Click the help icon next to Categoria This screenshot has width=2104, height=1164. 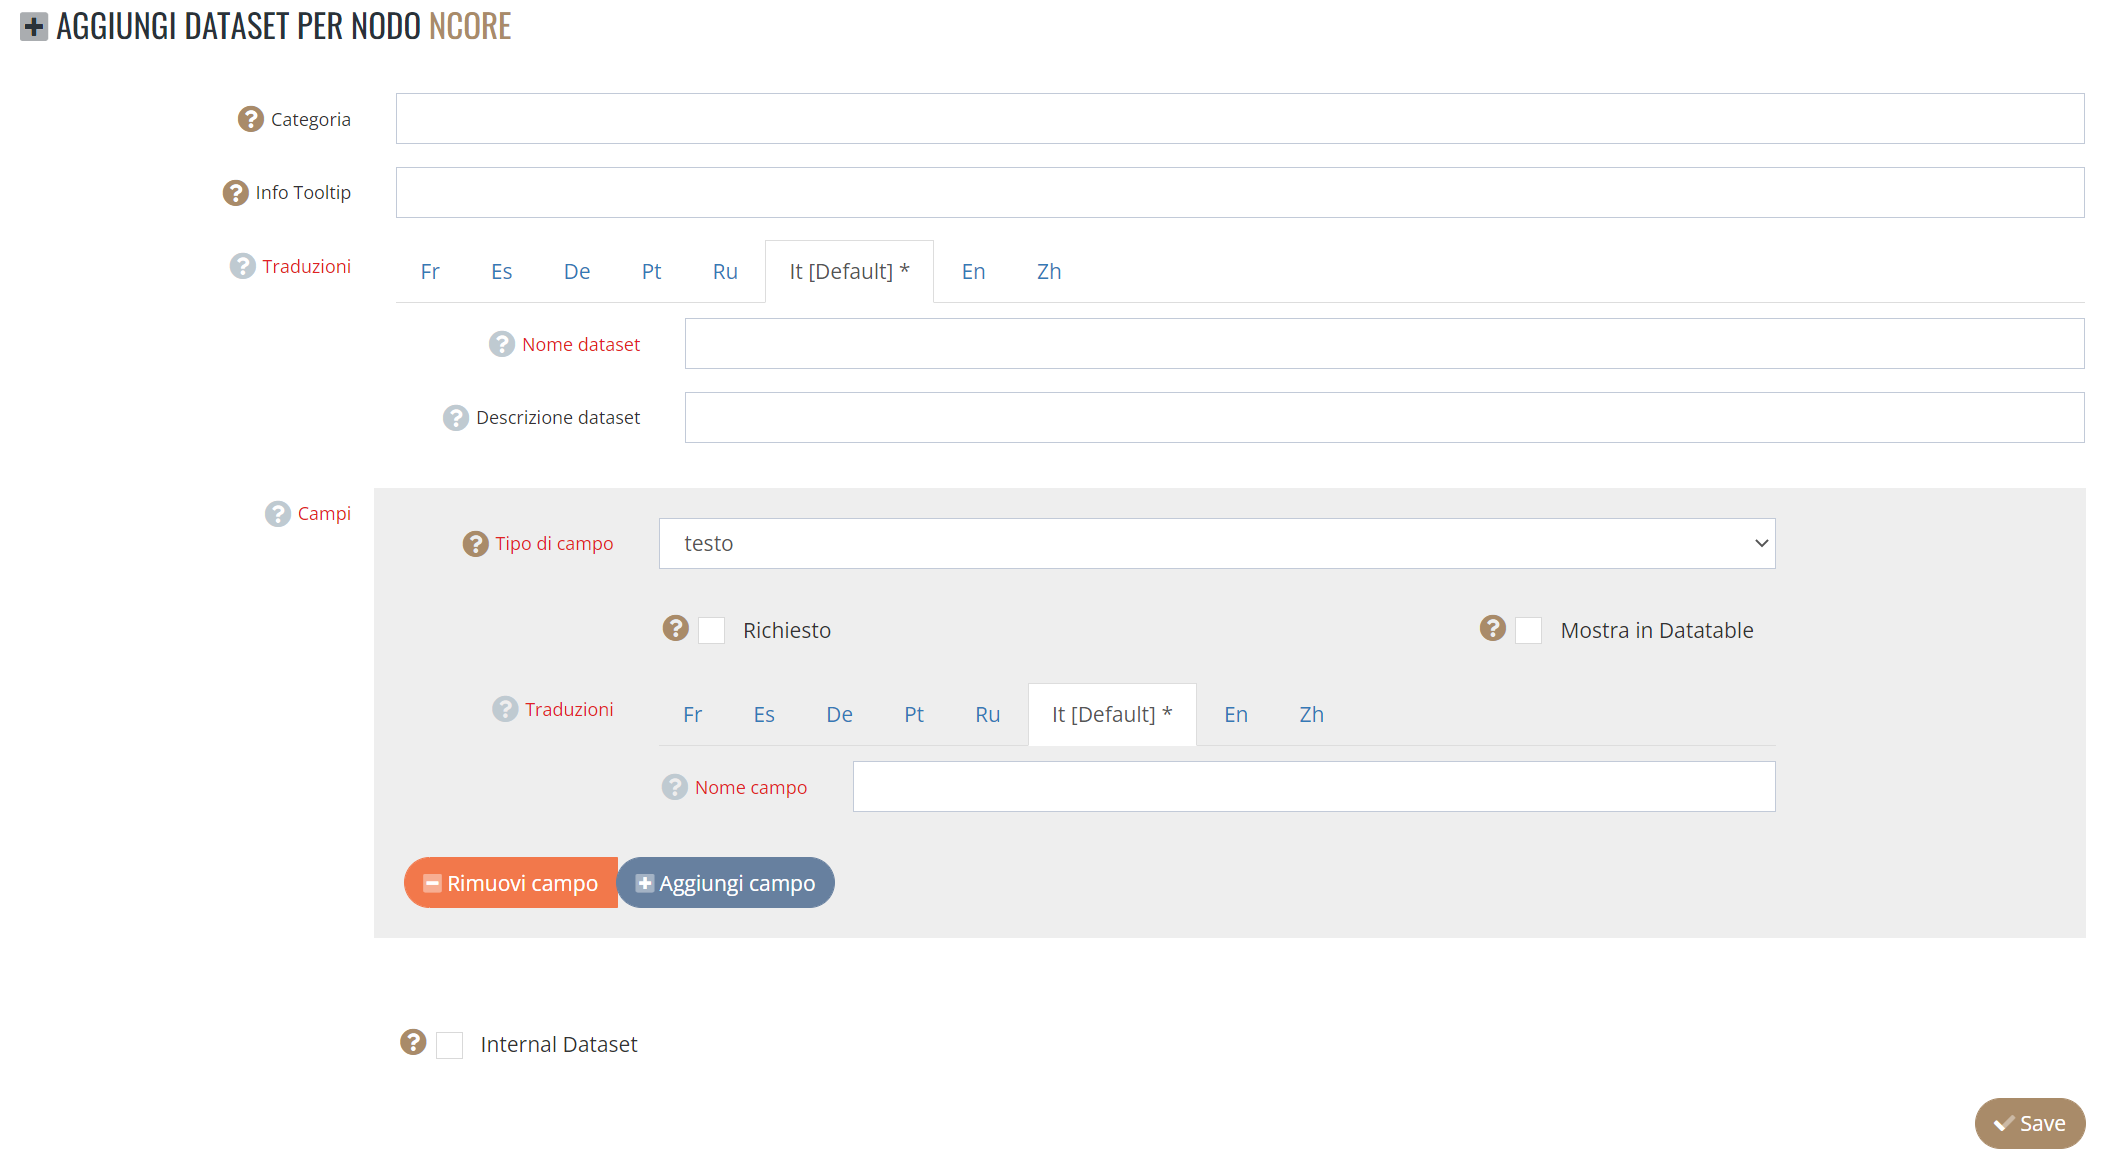click(x=250, y=119)
